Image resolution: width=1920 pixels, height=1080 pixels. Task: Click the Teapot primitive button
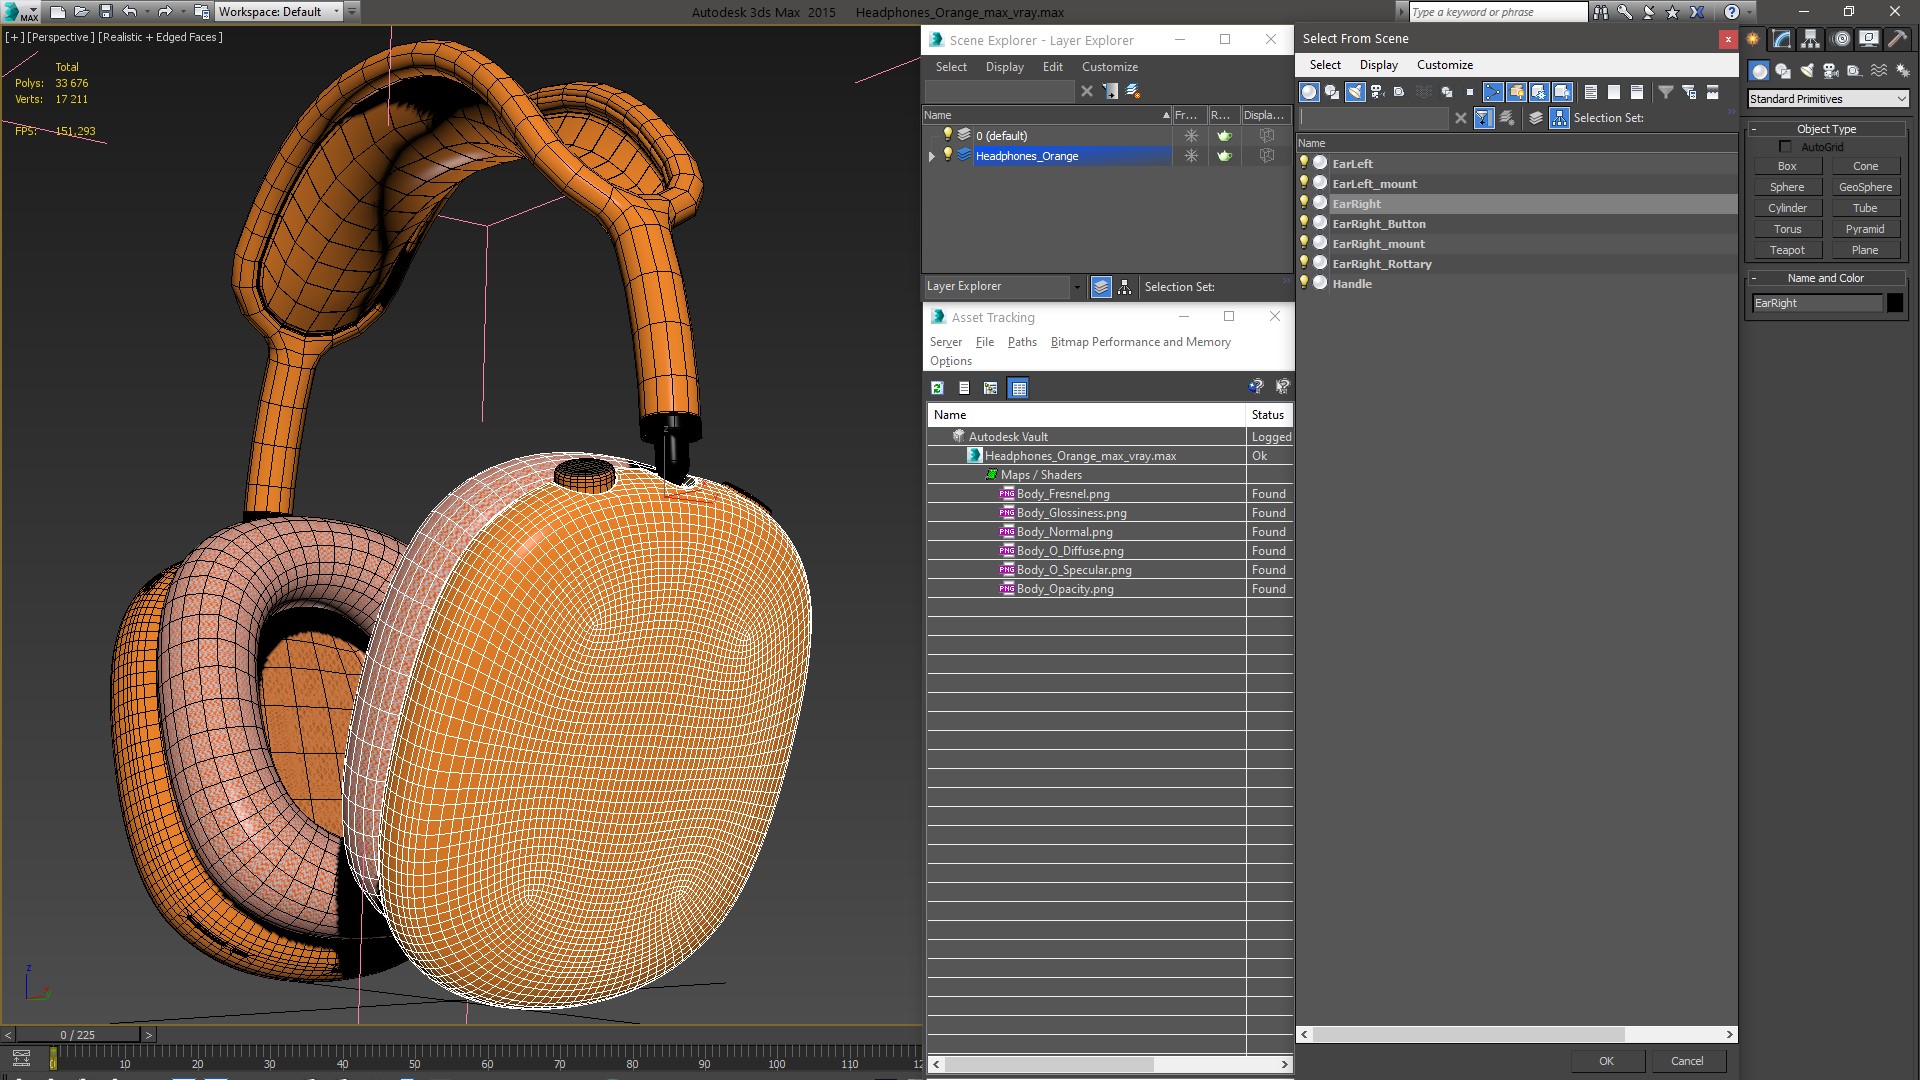click(1787, 250)
